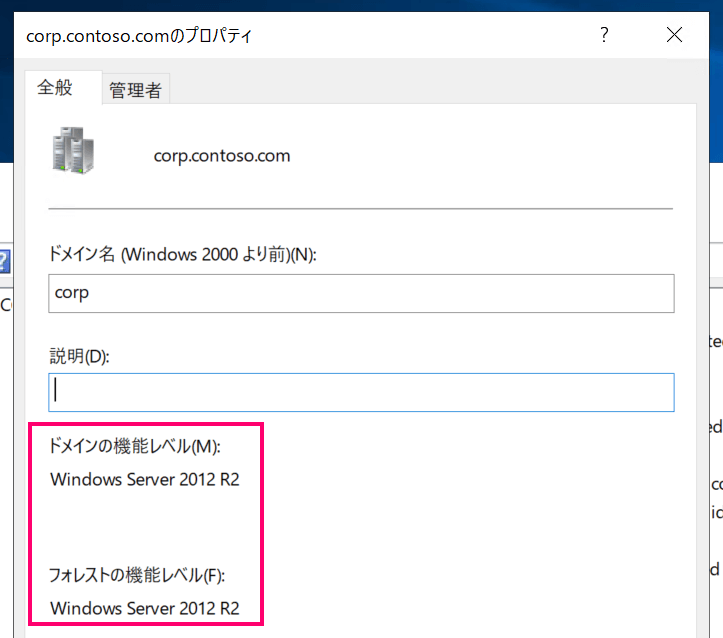Click Windows Server 2012 R2 under ドメインの機能レベル
723x638 pixels.
[145, 479]
